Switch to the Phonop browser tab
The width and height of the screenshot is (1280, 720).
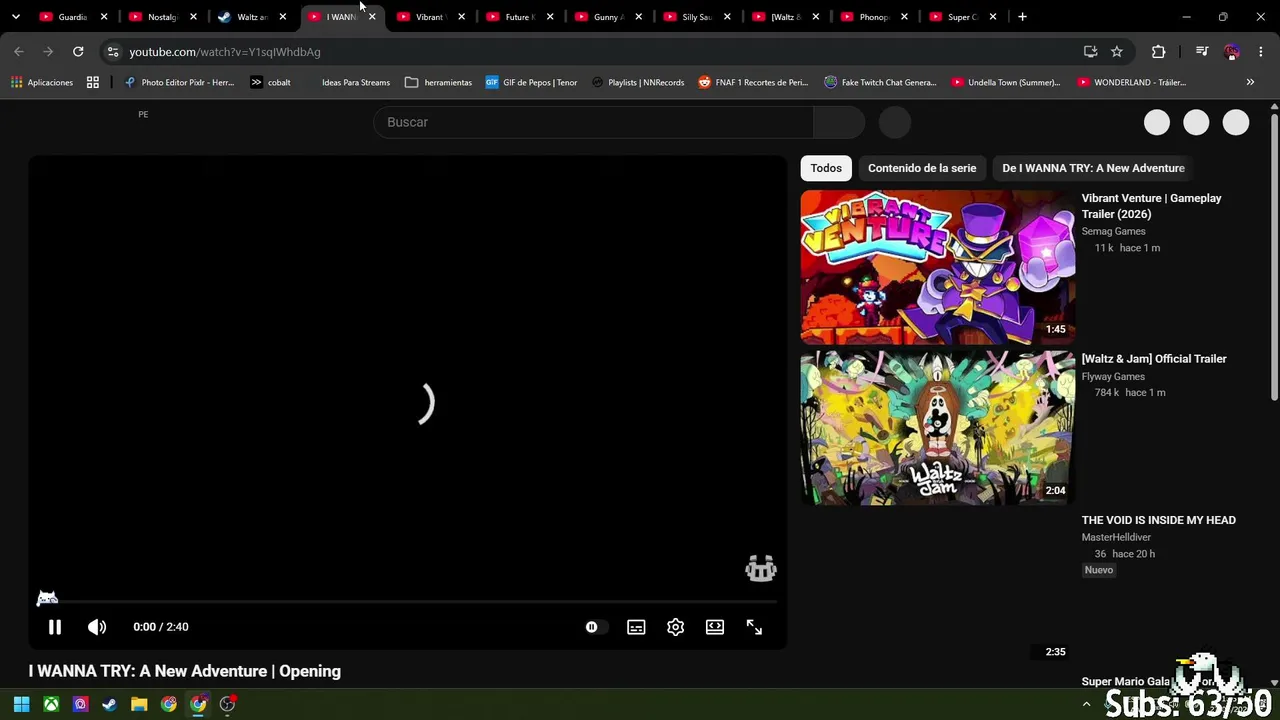(x=872, y=17)
